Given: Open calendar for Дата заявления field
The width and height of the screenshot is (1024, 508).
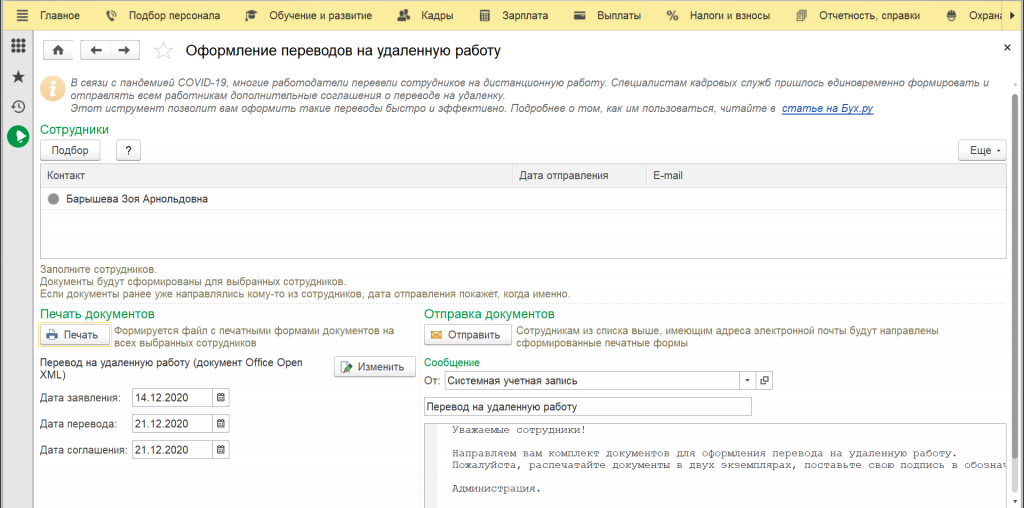Looking at the screenshot, I should point(221,397).
